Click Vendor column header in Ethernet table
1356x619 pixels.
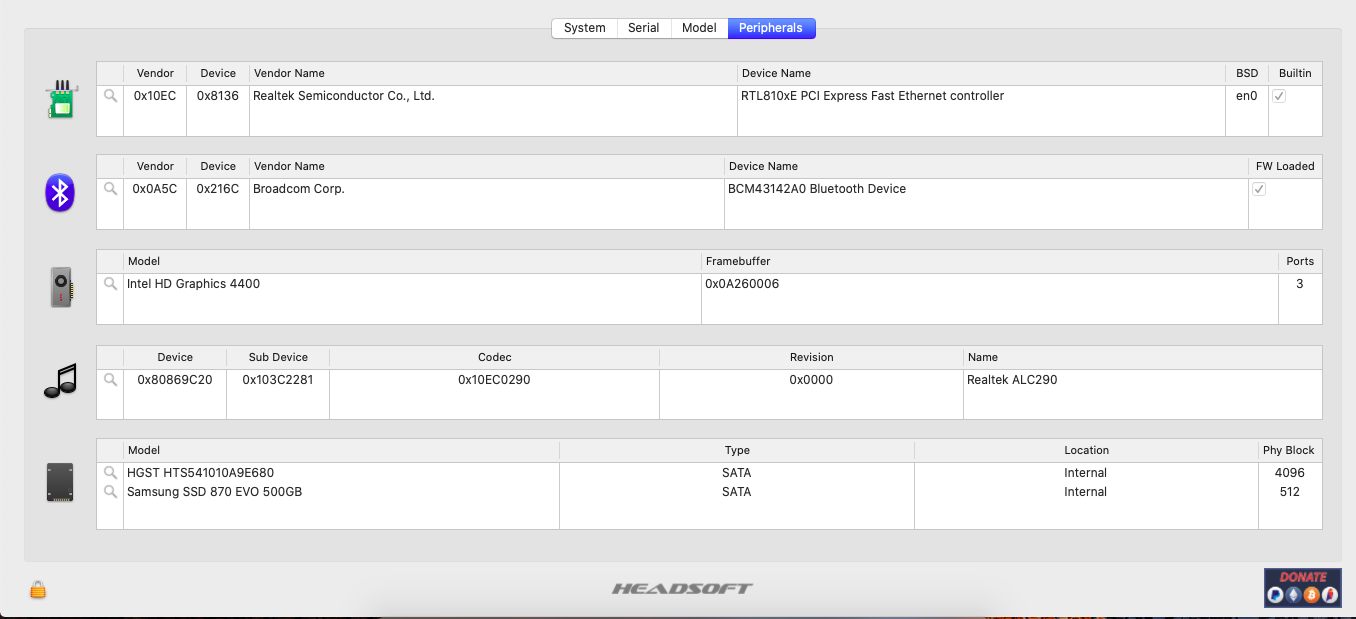[155, 73]
